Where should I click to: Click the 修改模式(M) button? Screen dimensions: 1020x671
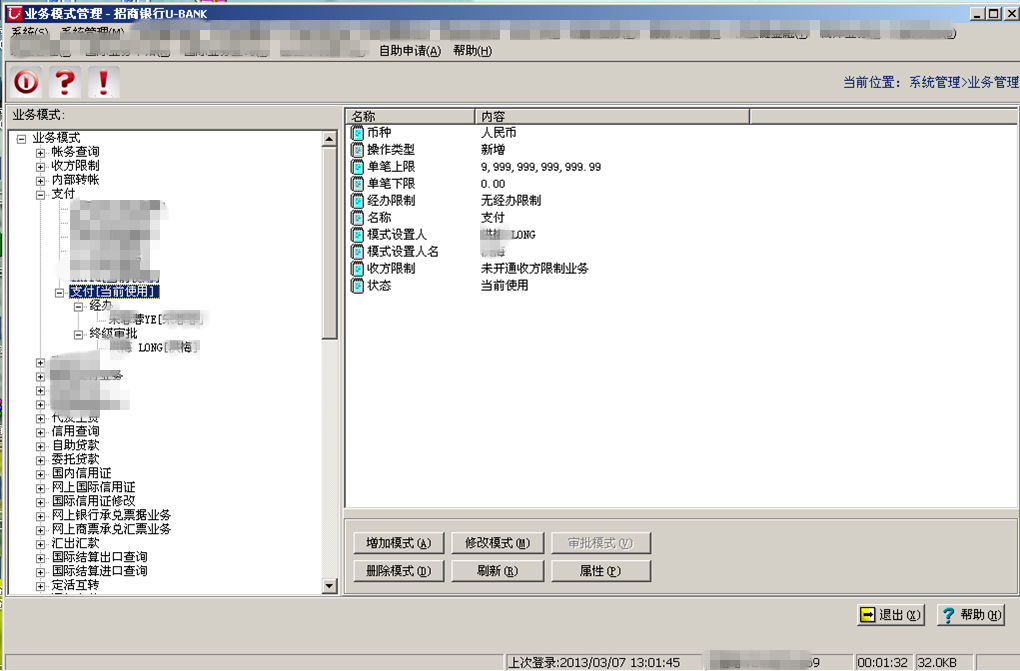(x=498, y=543)
